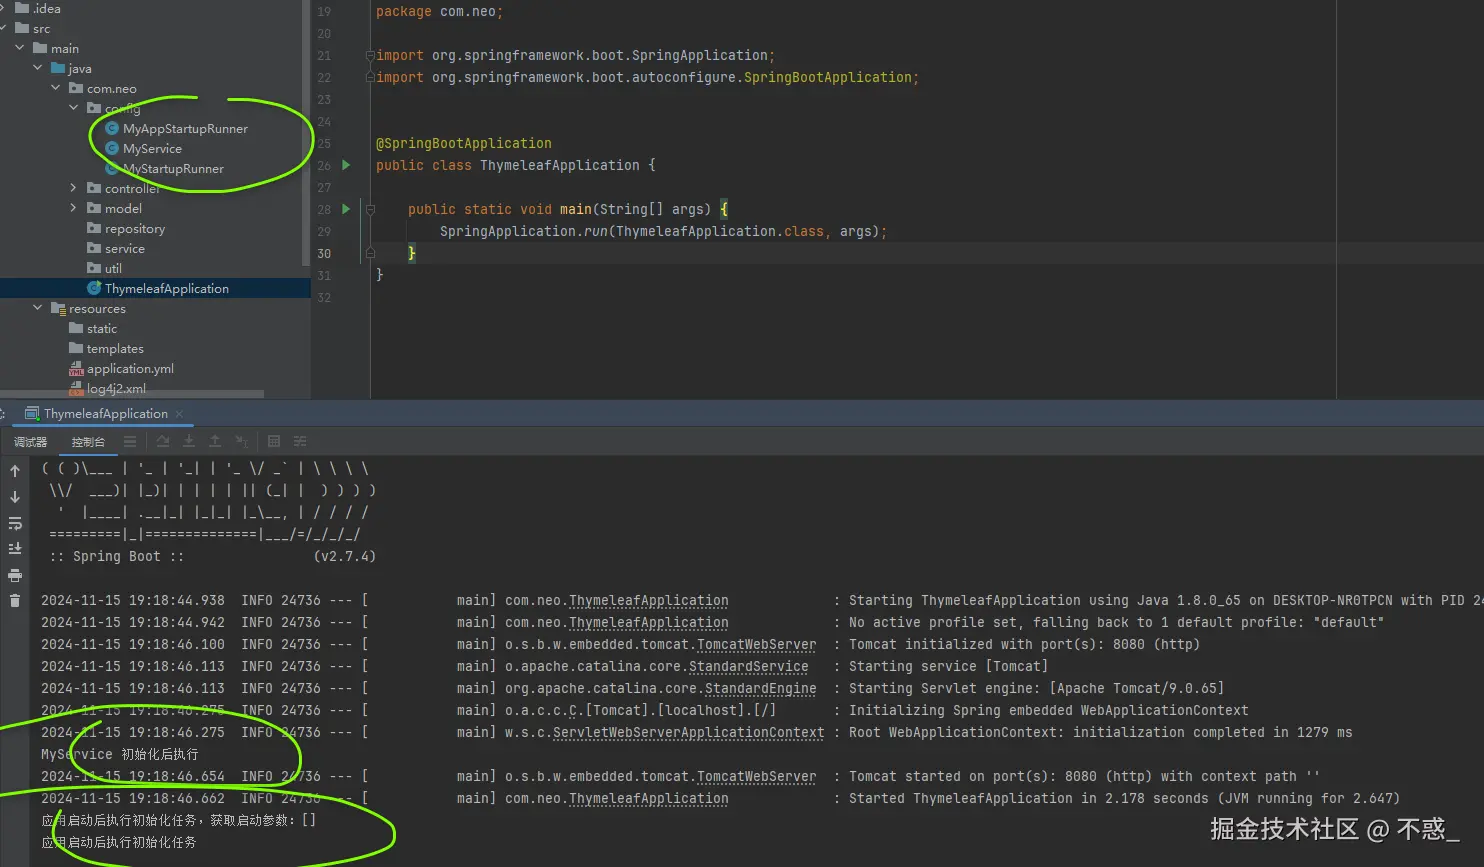The image size is (1484, 867).
Task: Open TomcatWebServer link in 'Tomcat initialized' log row
Action: coord(756,645)
